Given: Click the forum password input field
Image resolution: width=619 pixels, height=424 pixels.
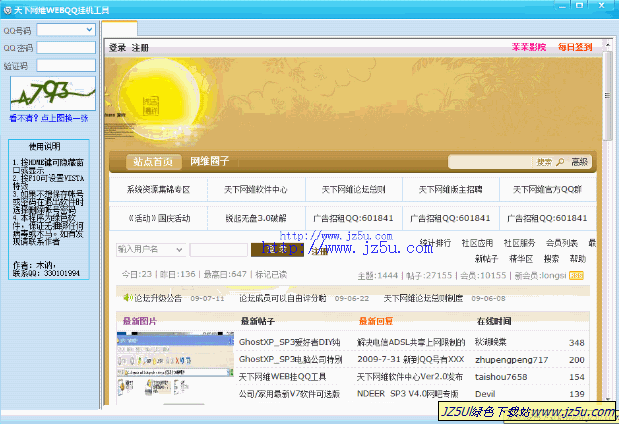Looking at the screenshot, I should coord(219,250).
